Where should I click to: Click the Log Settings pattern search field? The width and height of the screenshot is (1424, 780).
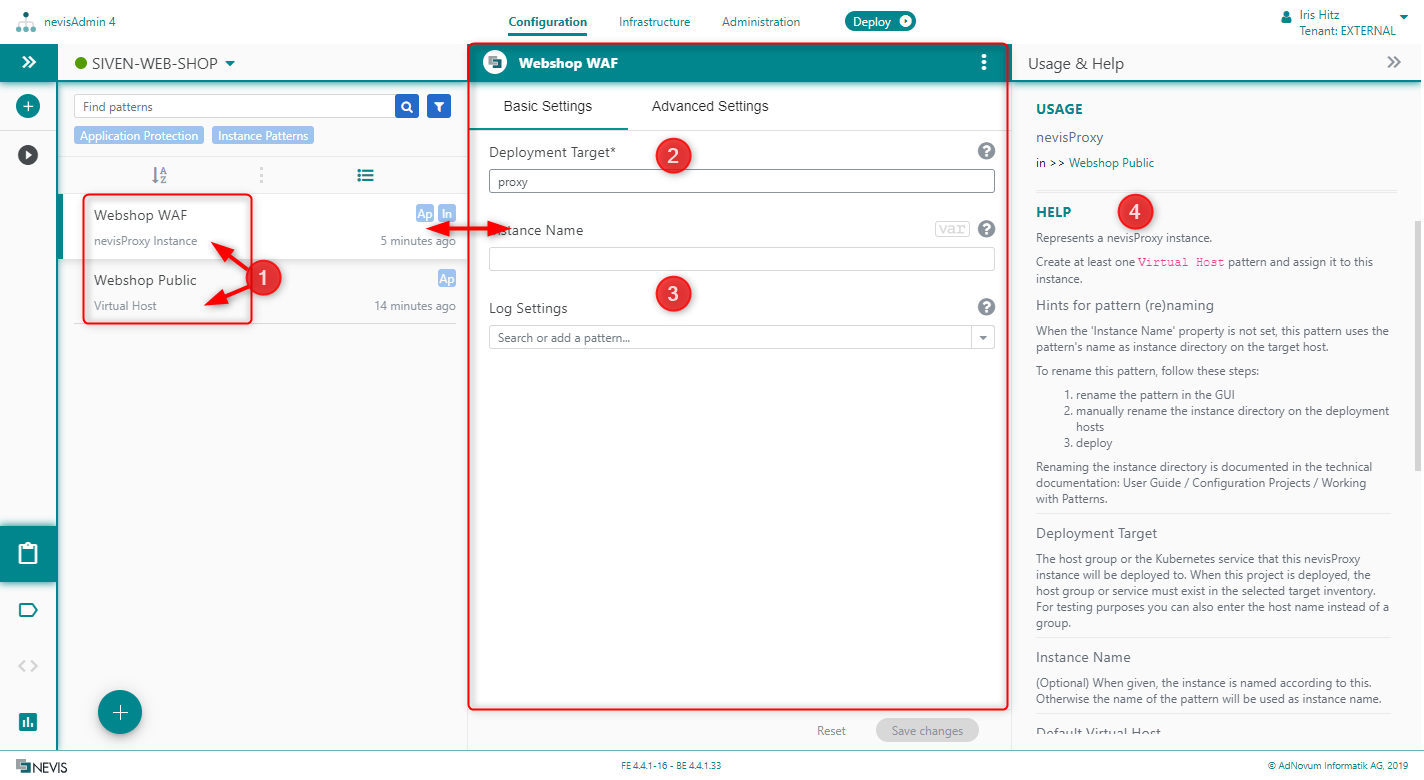click(x=730, y=338)
